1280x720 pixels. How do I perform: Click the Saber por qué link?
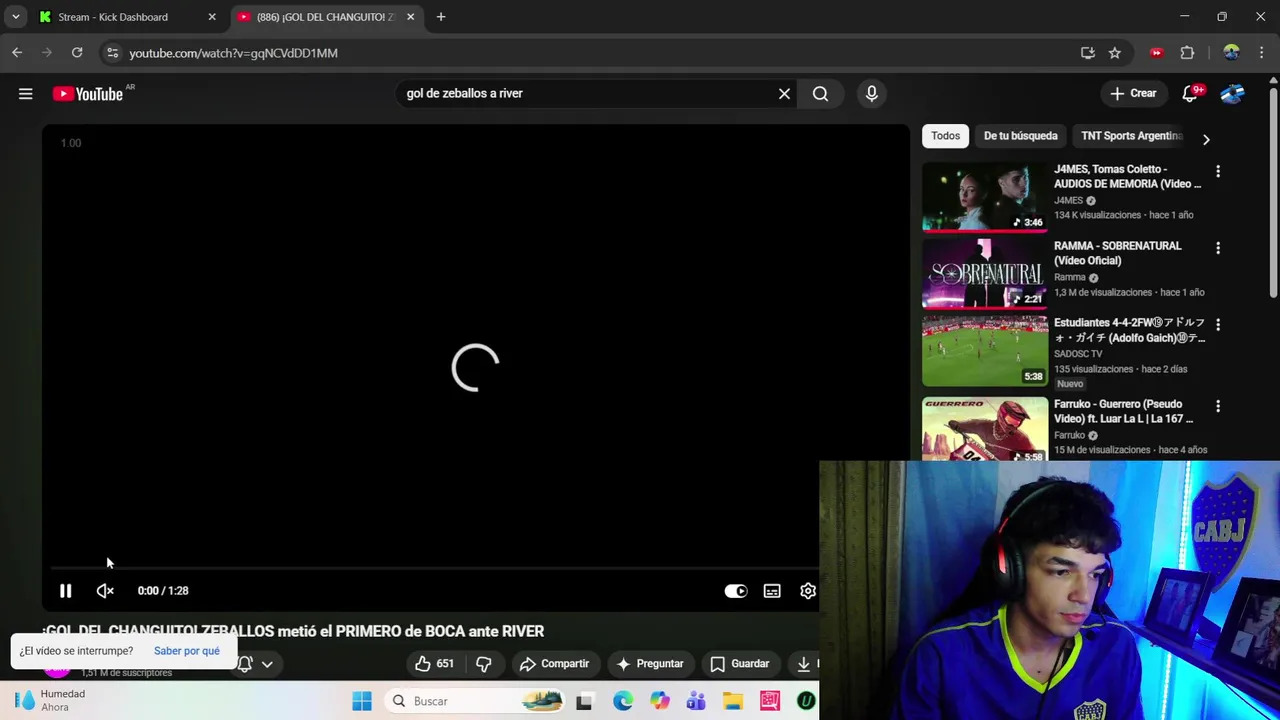pyautogui.click(x=187, y=651)
